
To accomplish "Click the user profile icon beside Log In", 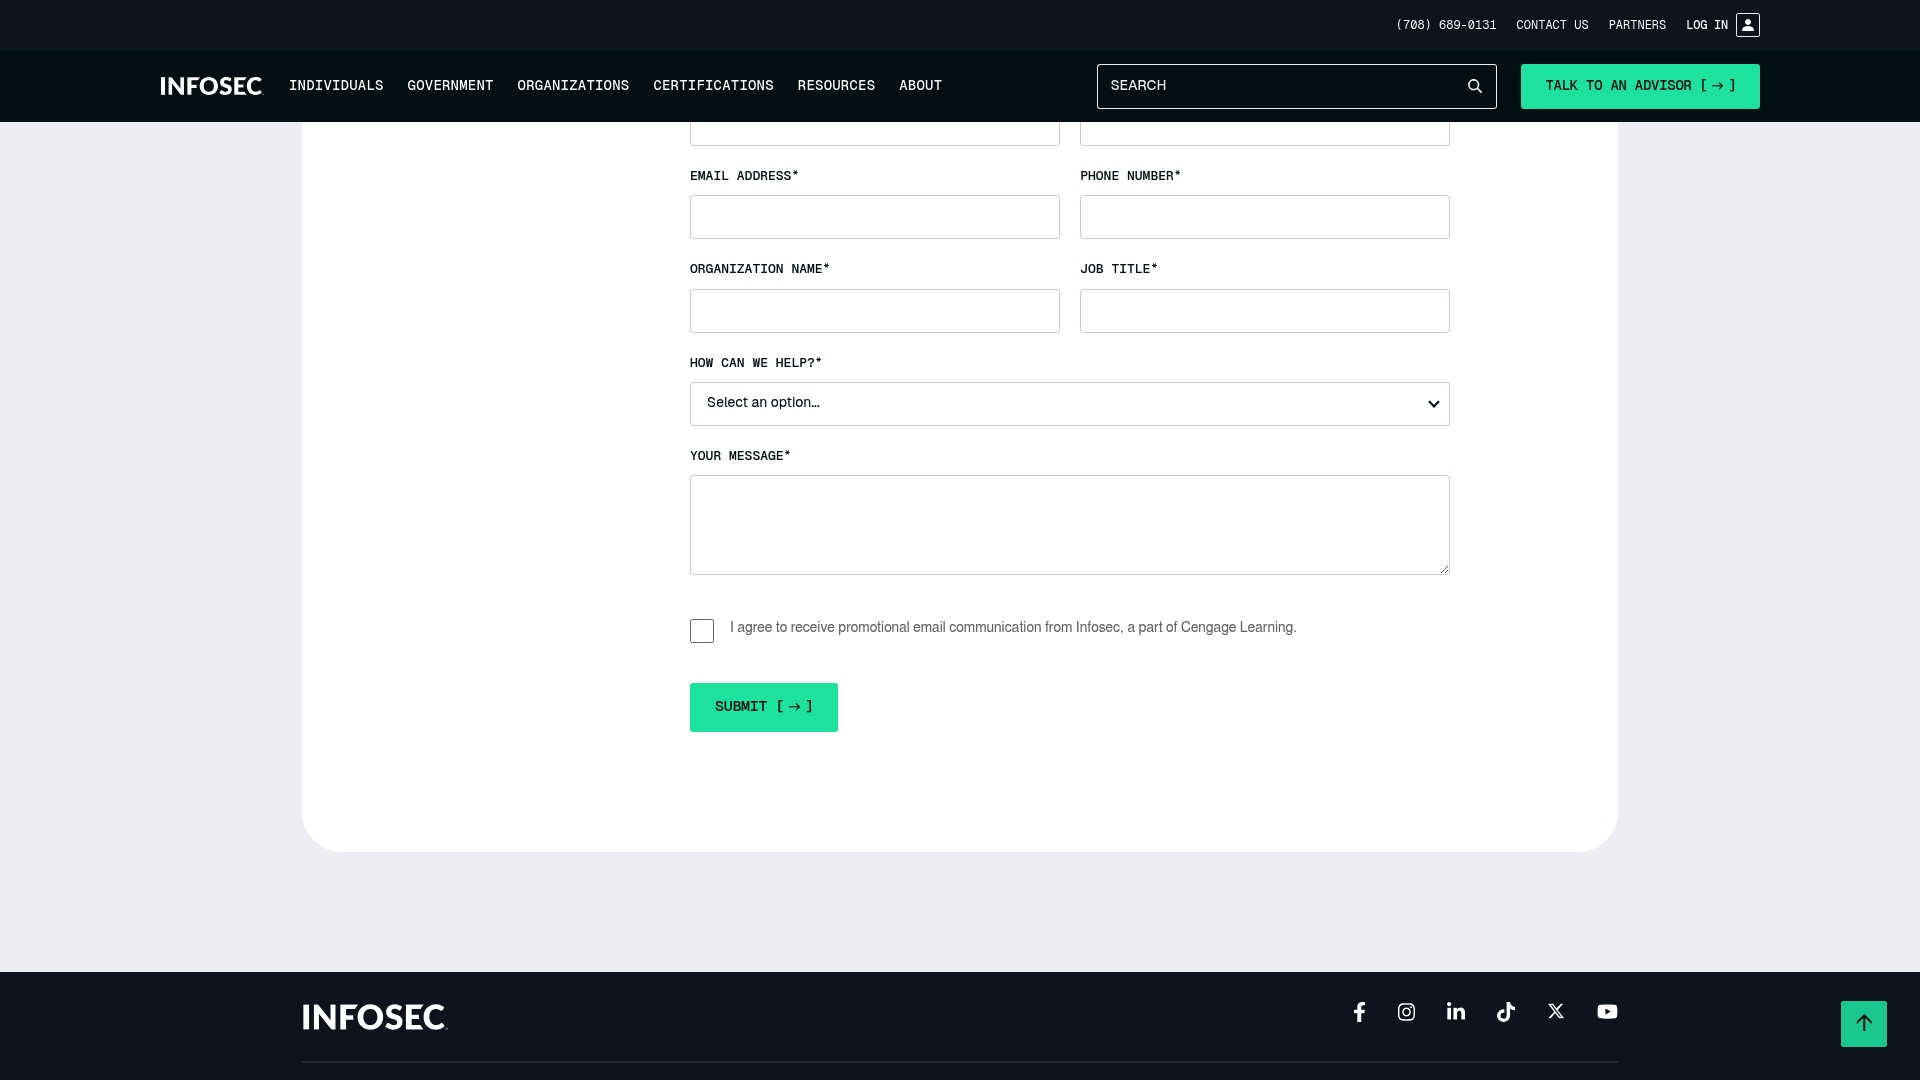I will (1748, 25).
